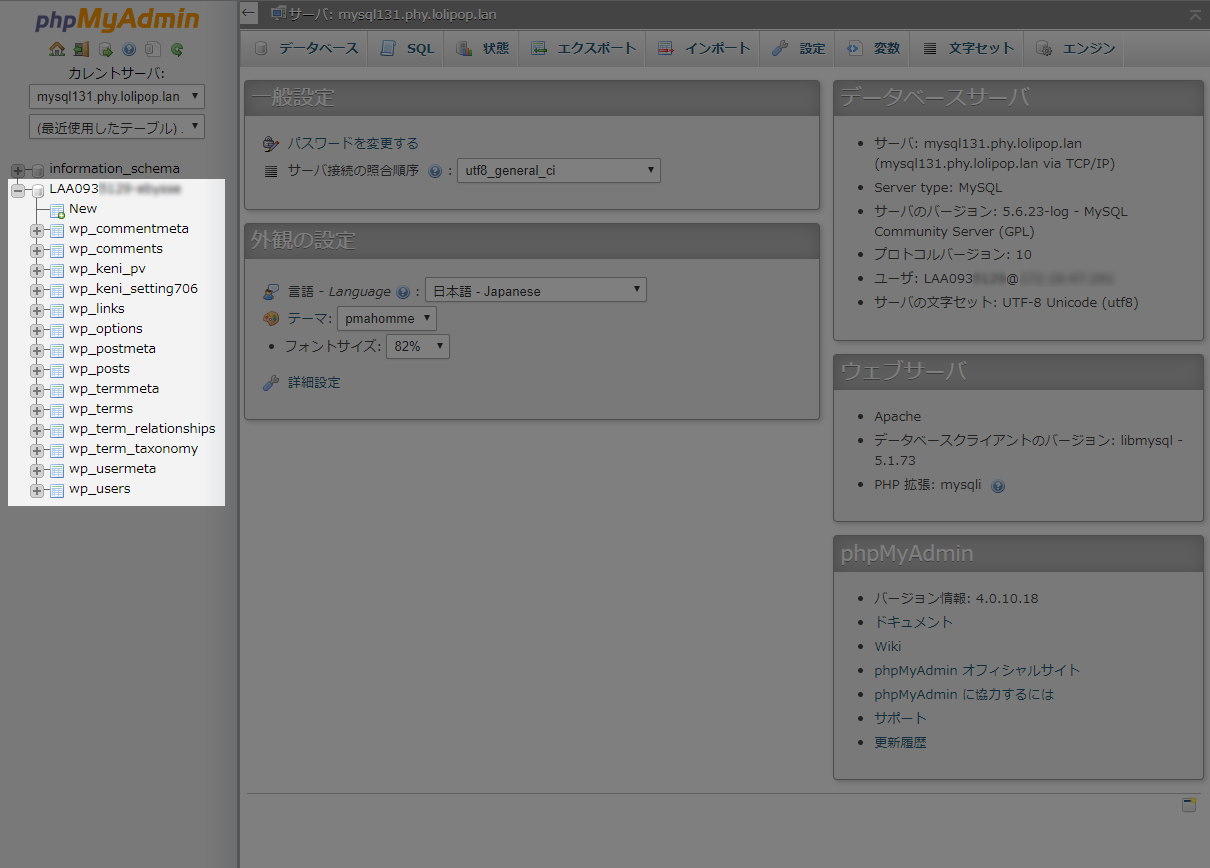Viewport: 1210px width, 868px height.
Task: Collapse the LAA093 database tree node
Action: [17, 188]
